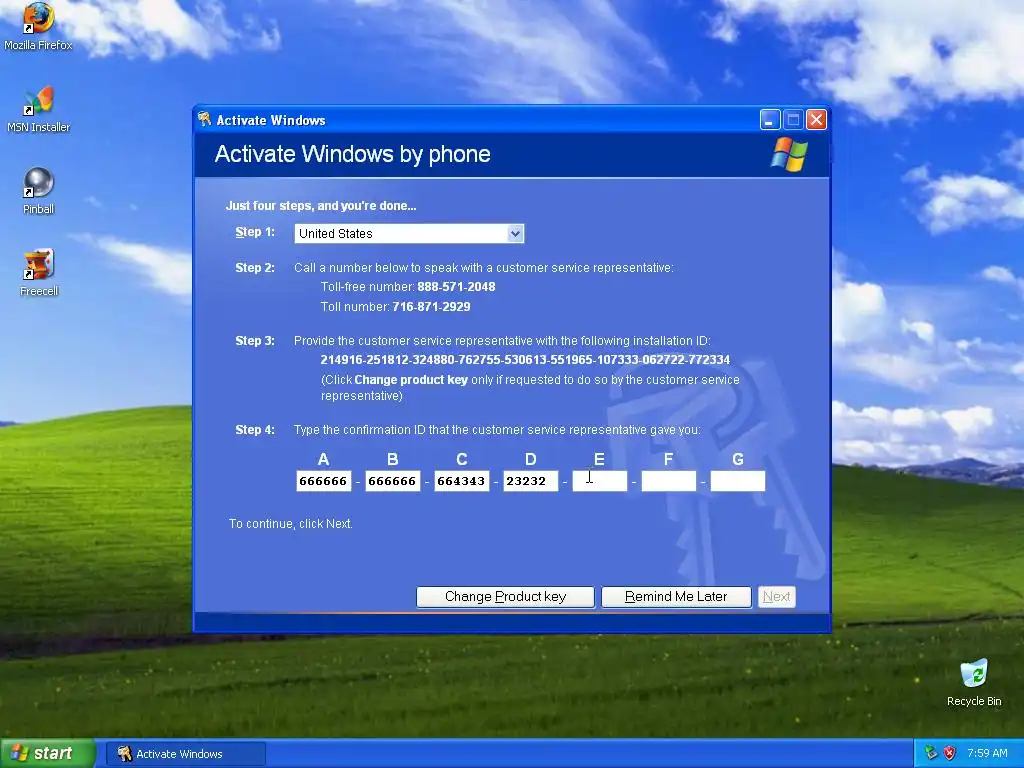Click the Change Product key button

click(x=505, y=597)
